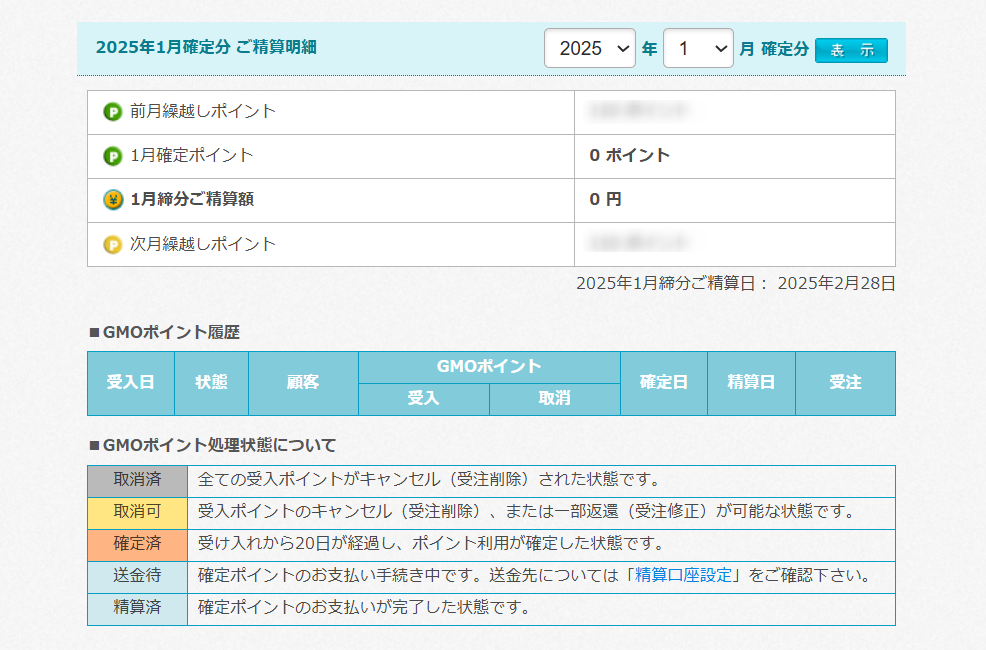
Task: Click the 取消 sub-header under GMOポイント
Action: [x=554, y=399]
